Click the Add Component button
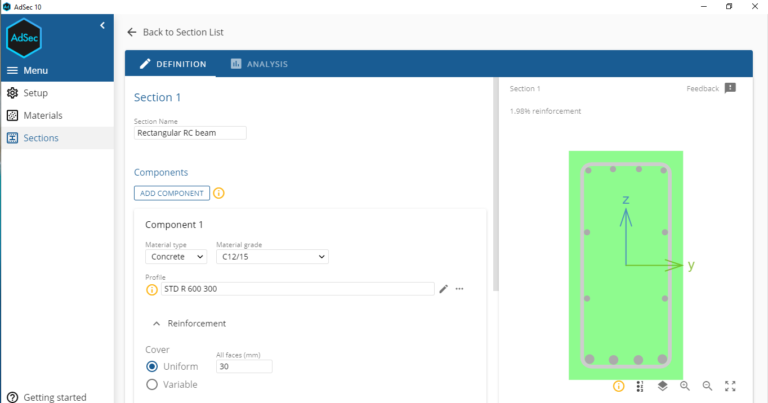The width and height of the screenshot is (768, 403). point(171,193)
